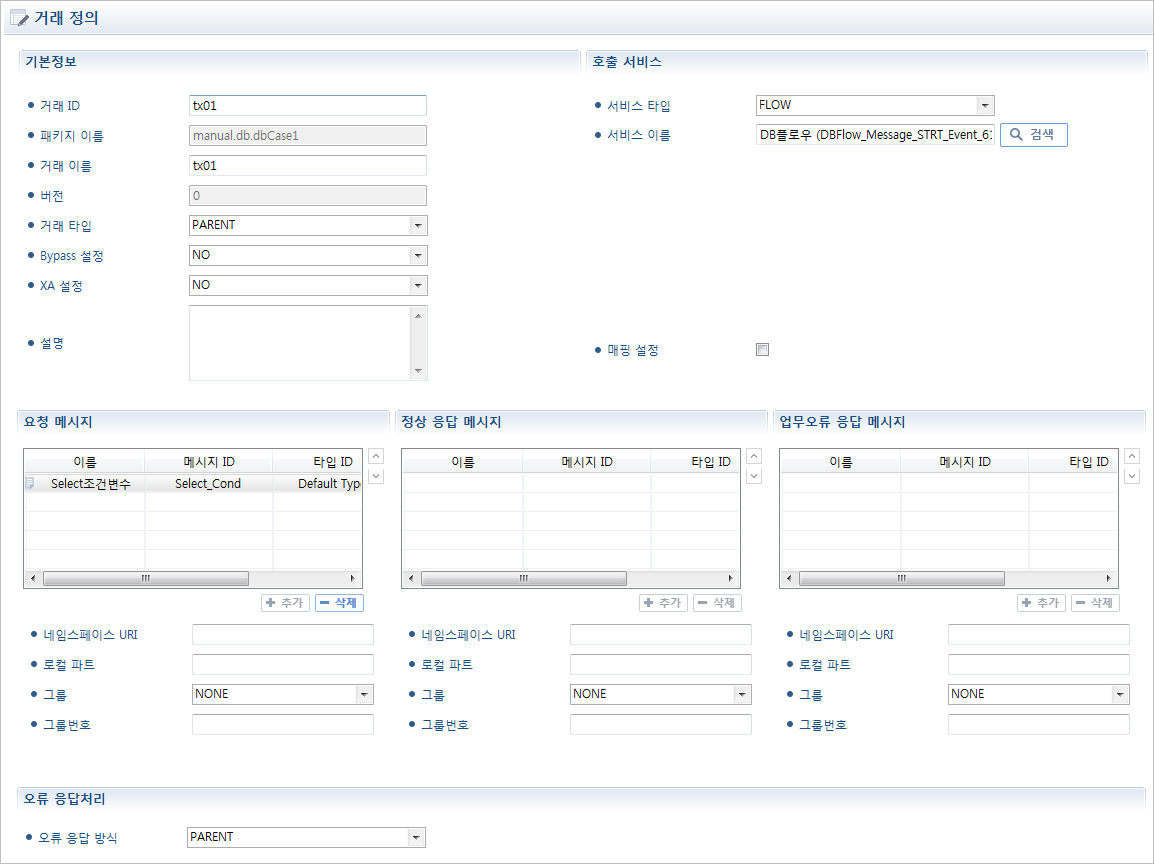1154x864 pixels.
Task: Click the 거래 ID input field
Action: pyautogui.click(x=307, y=105)
